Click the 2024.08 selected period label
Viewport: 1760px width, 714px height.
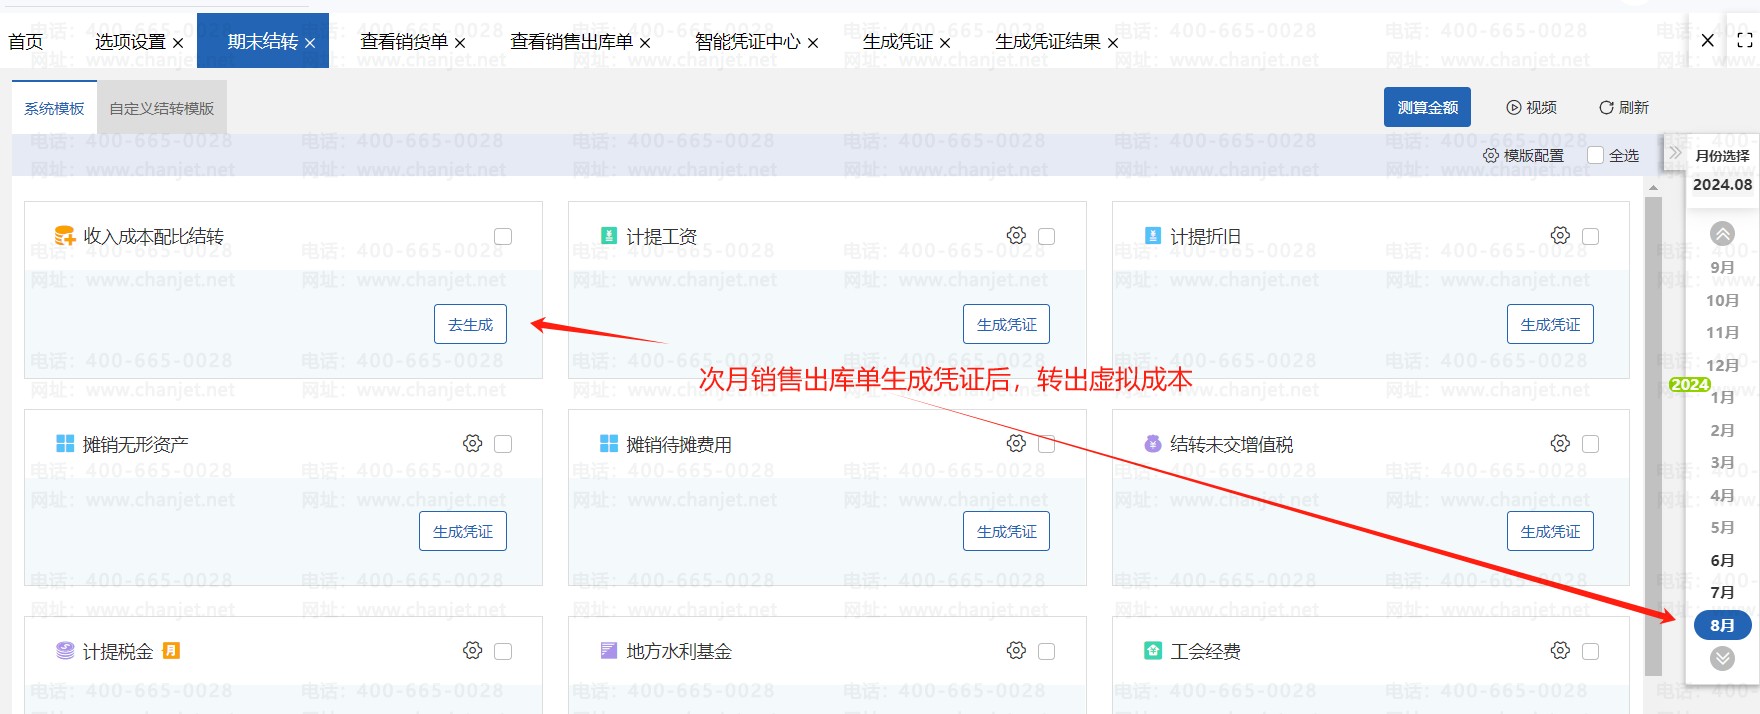[1722, 184]
